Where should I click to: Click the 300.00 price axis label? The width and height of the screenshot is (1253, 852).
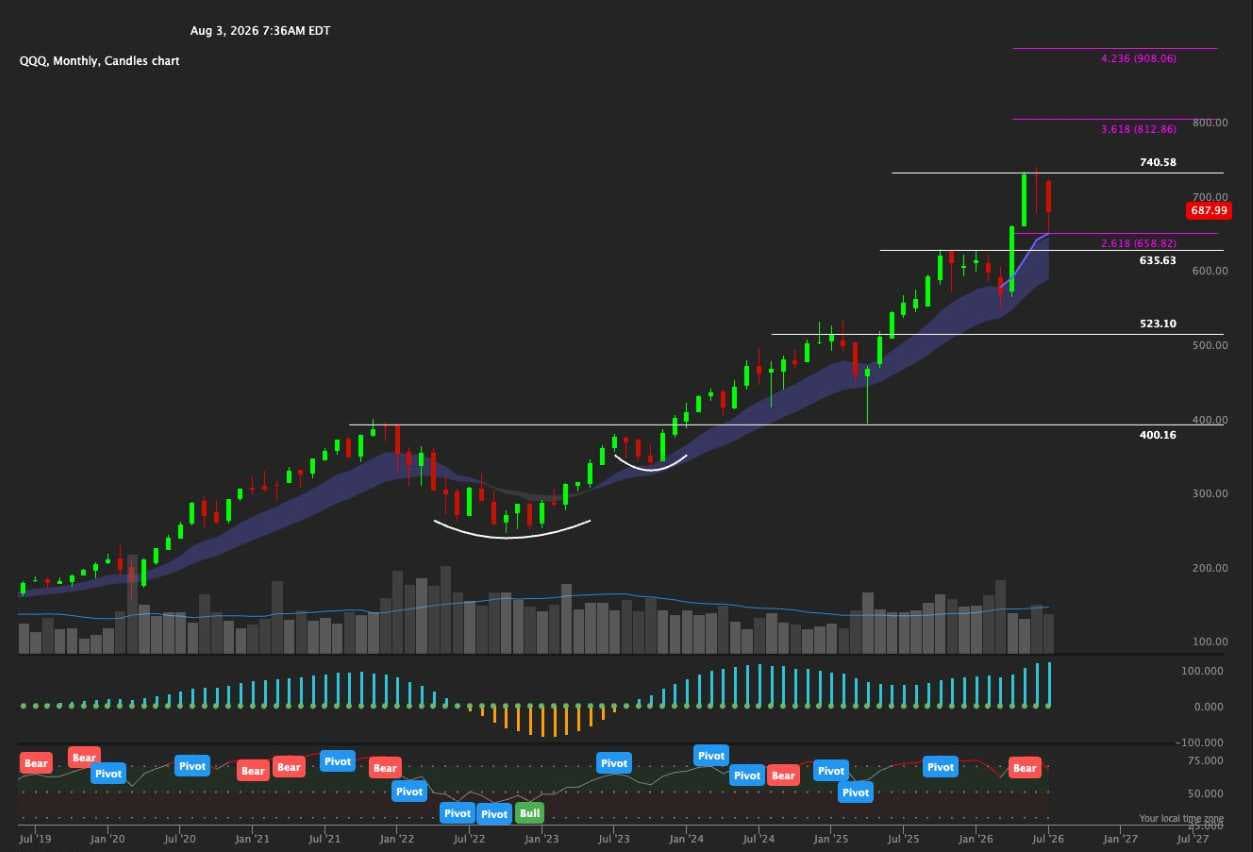[1209, 494]
